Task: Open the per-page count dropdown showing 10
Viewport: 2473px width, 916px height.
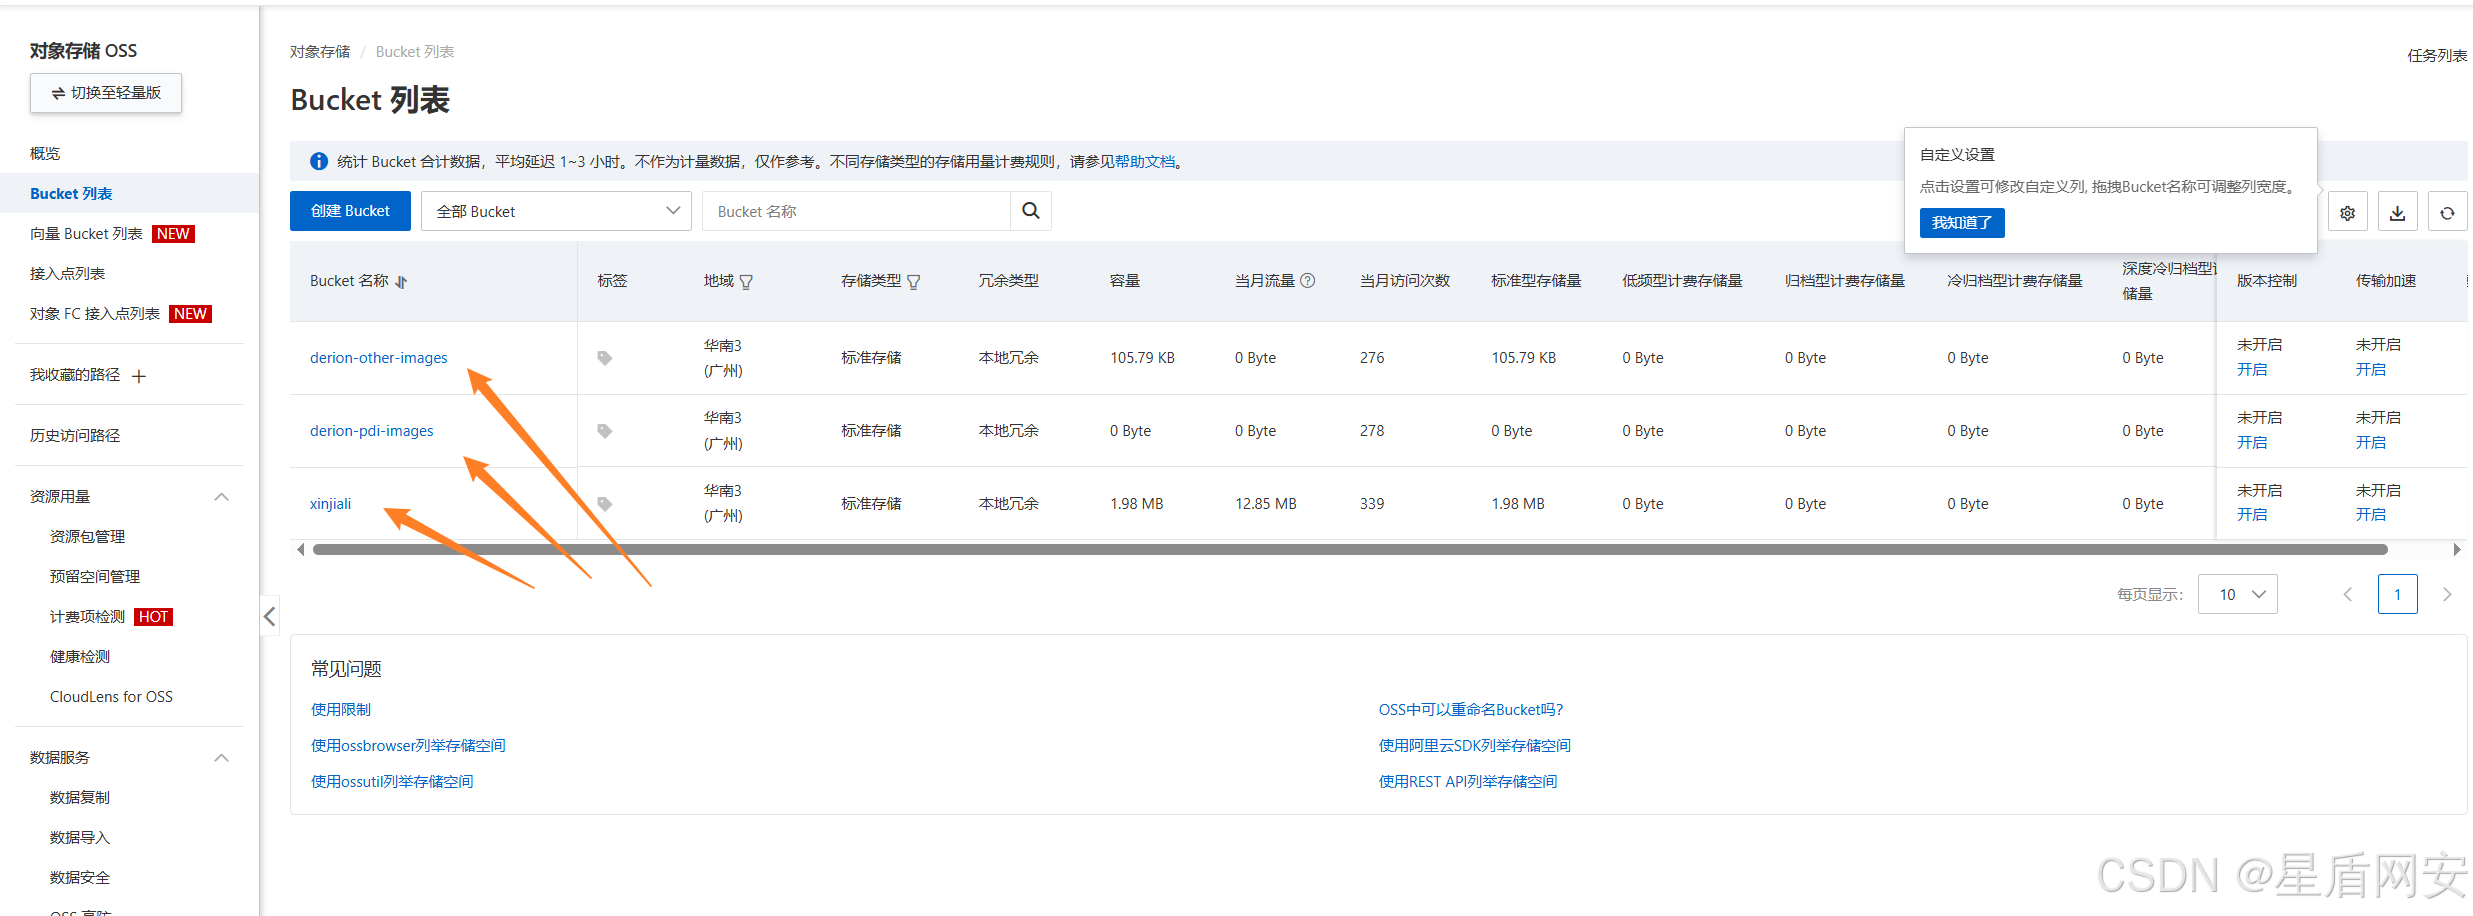Action: pos(2237,594)
